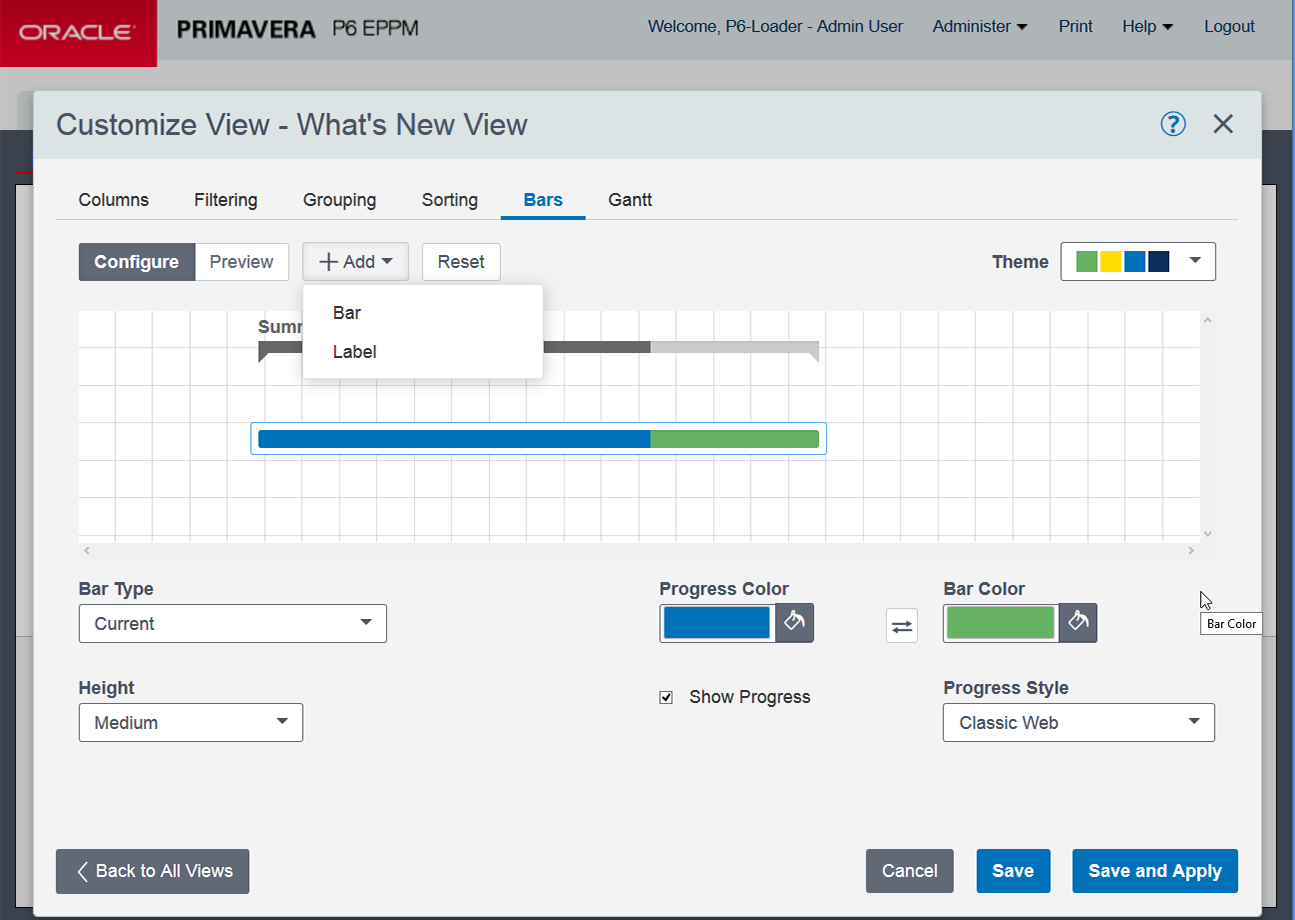Open the Bar Color fill picker icon
The image size is (1295, 920).
coord(1078,623)
